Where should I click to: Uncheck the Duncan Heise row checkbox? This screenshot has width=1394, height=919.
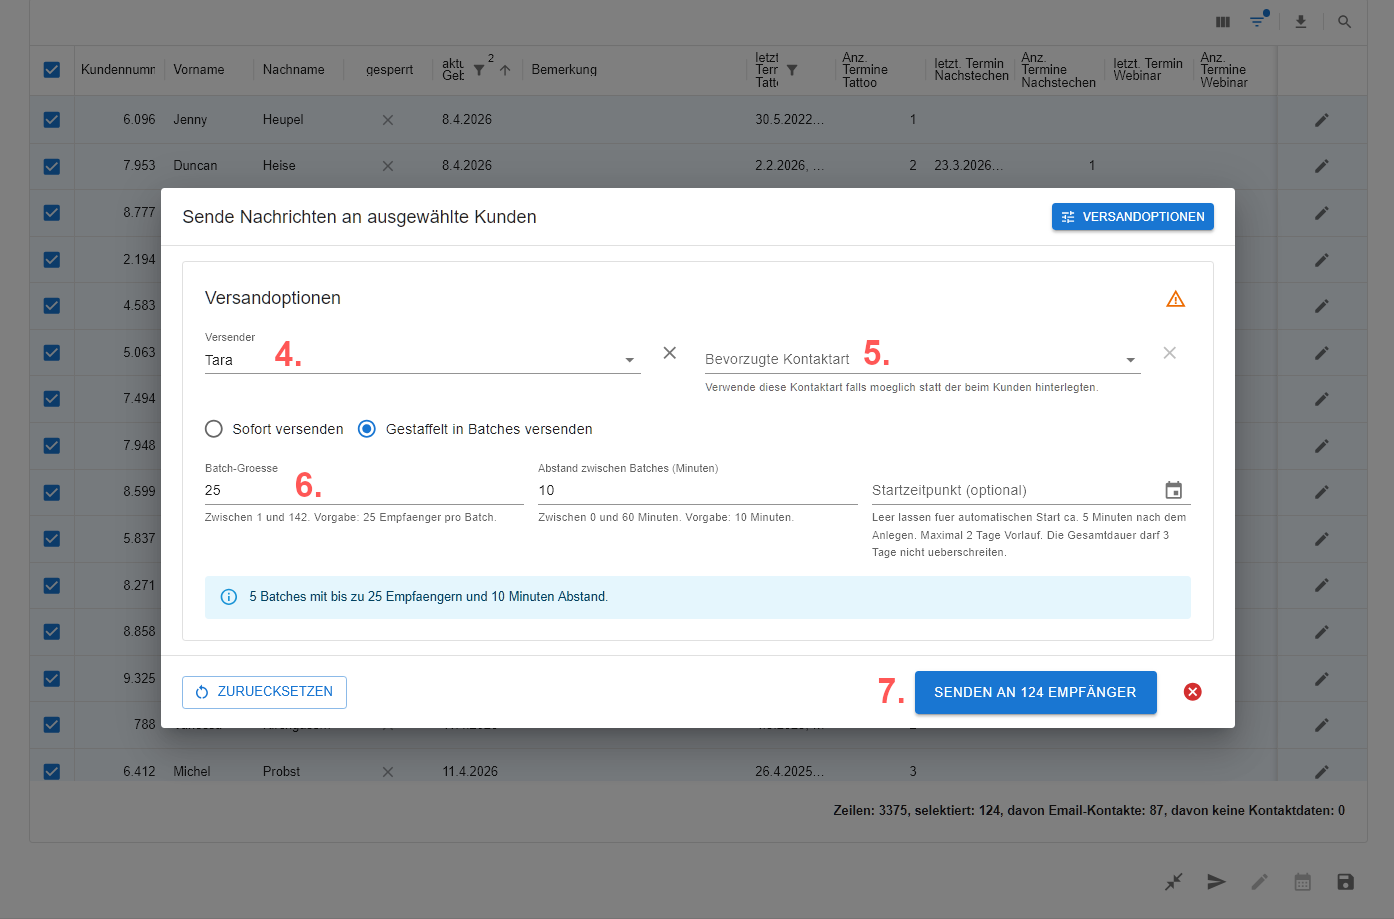point(52,166)
